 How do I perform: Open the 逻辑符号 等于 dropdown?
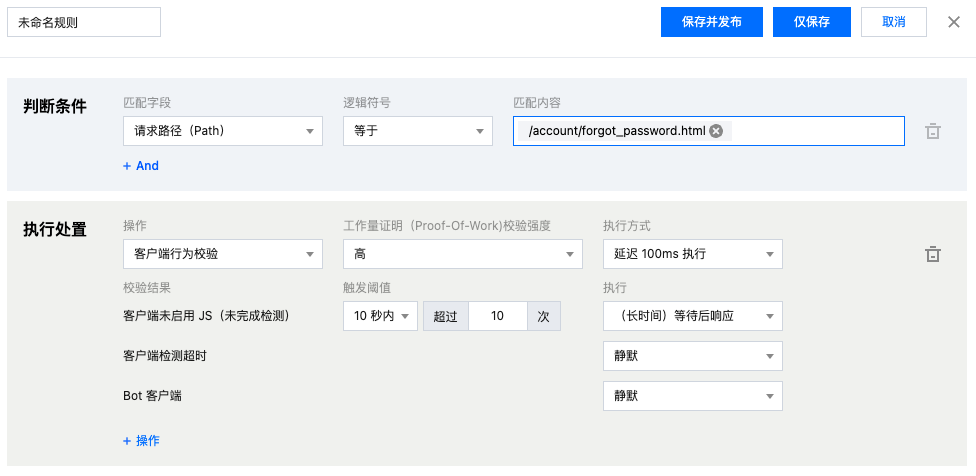(x=417, y=131)
